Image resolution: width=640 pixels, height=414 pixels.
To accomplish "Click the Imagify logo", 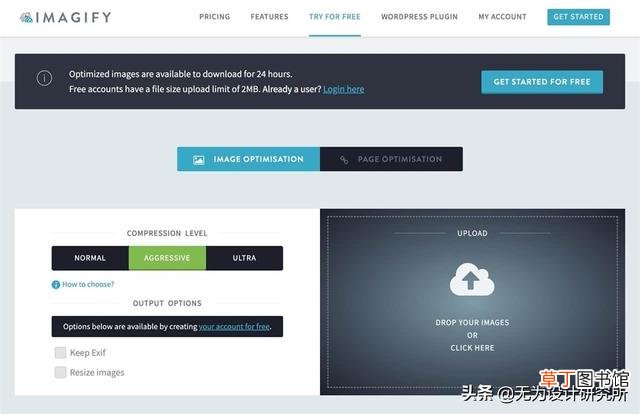I will [66, 17].
